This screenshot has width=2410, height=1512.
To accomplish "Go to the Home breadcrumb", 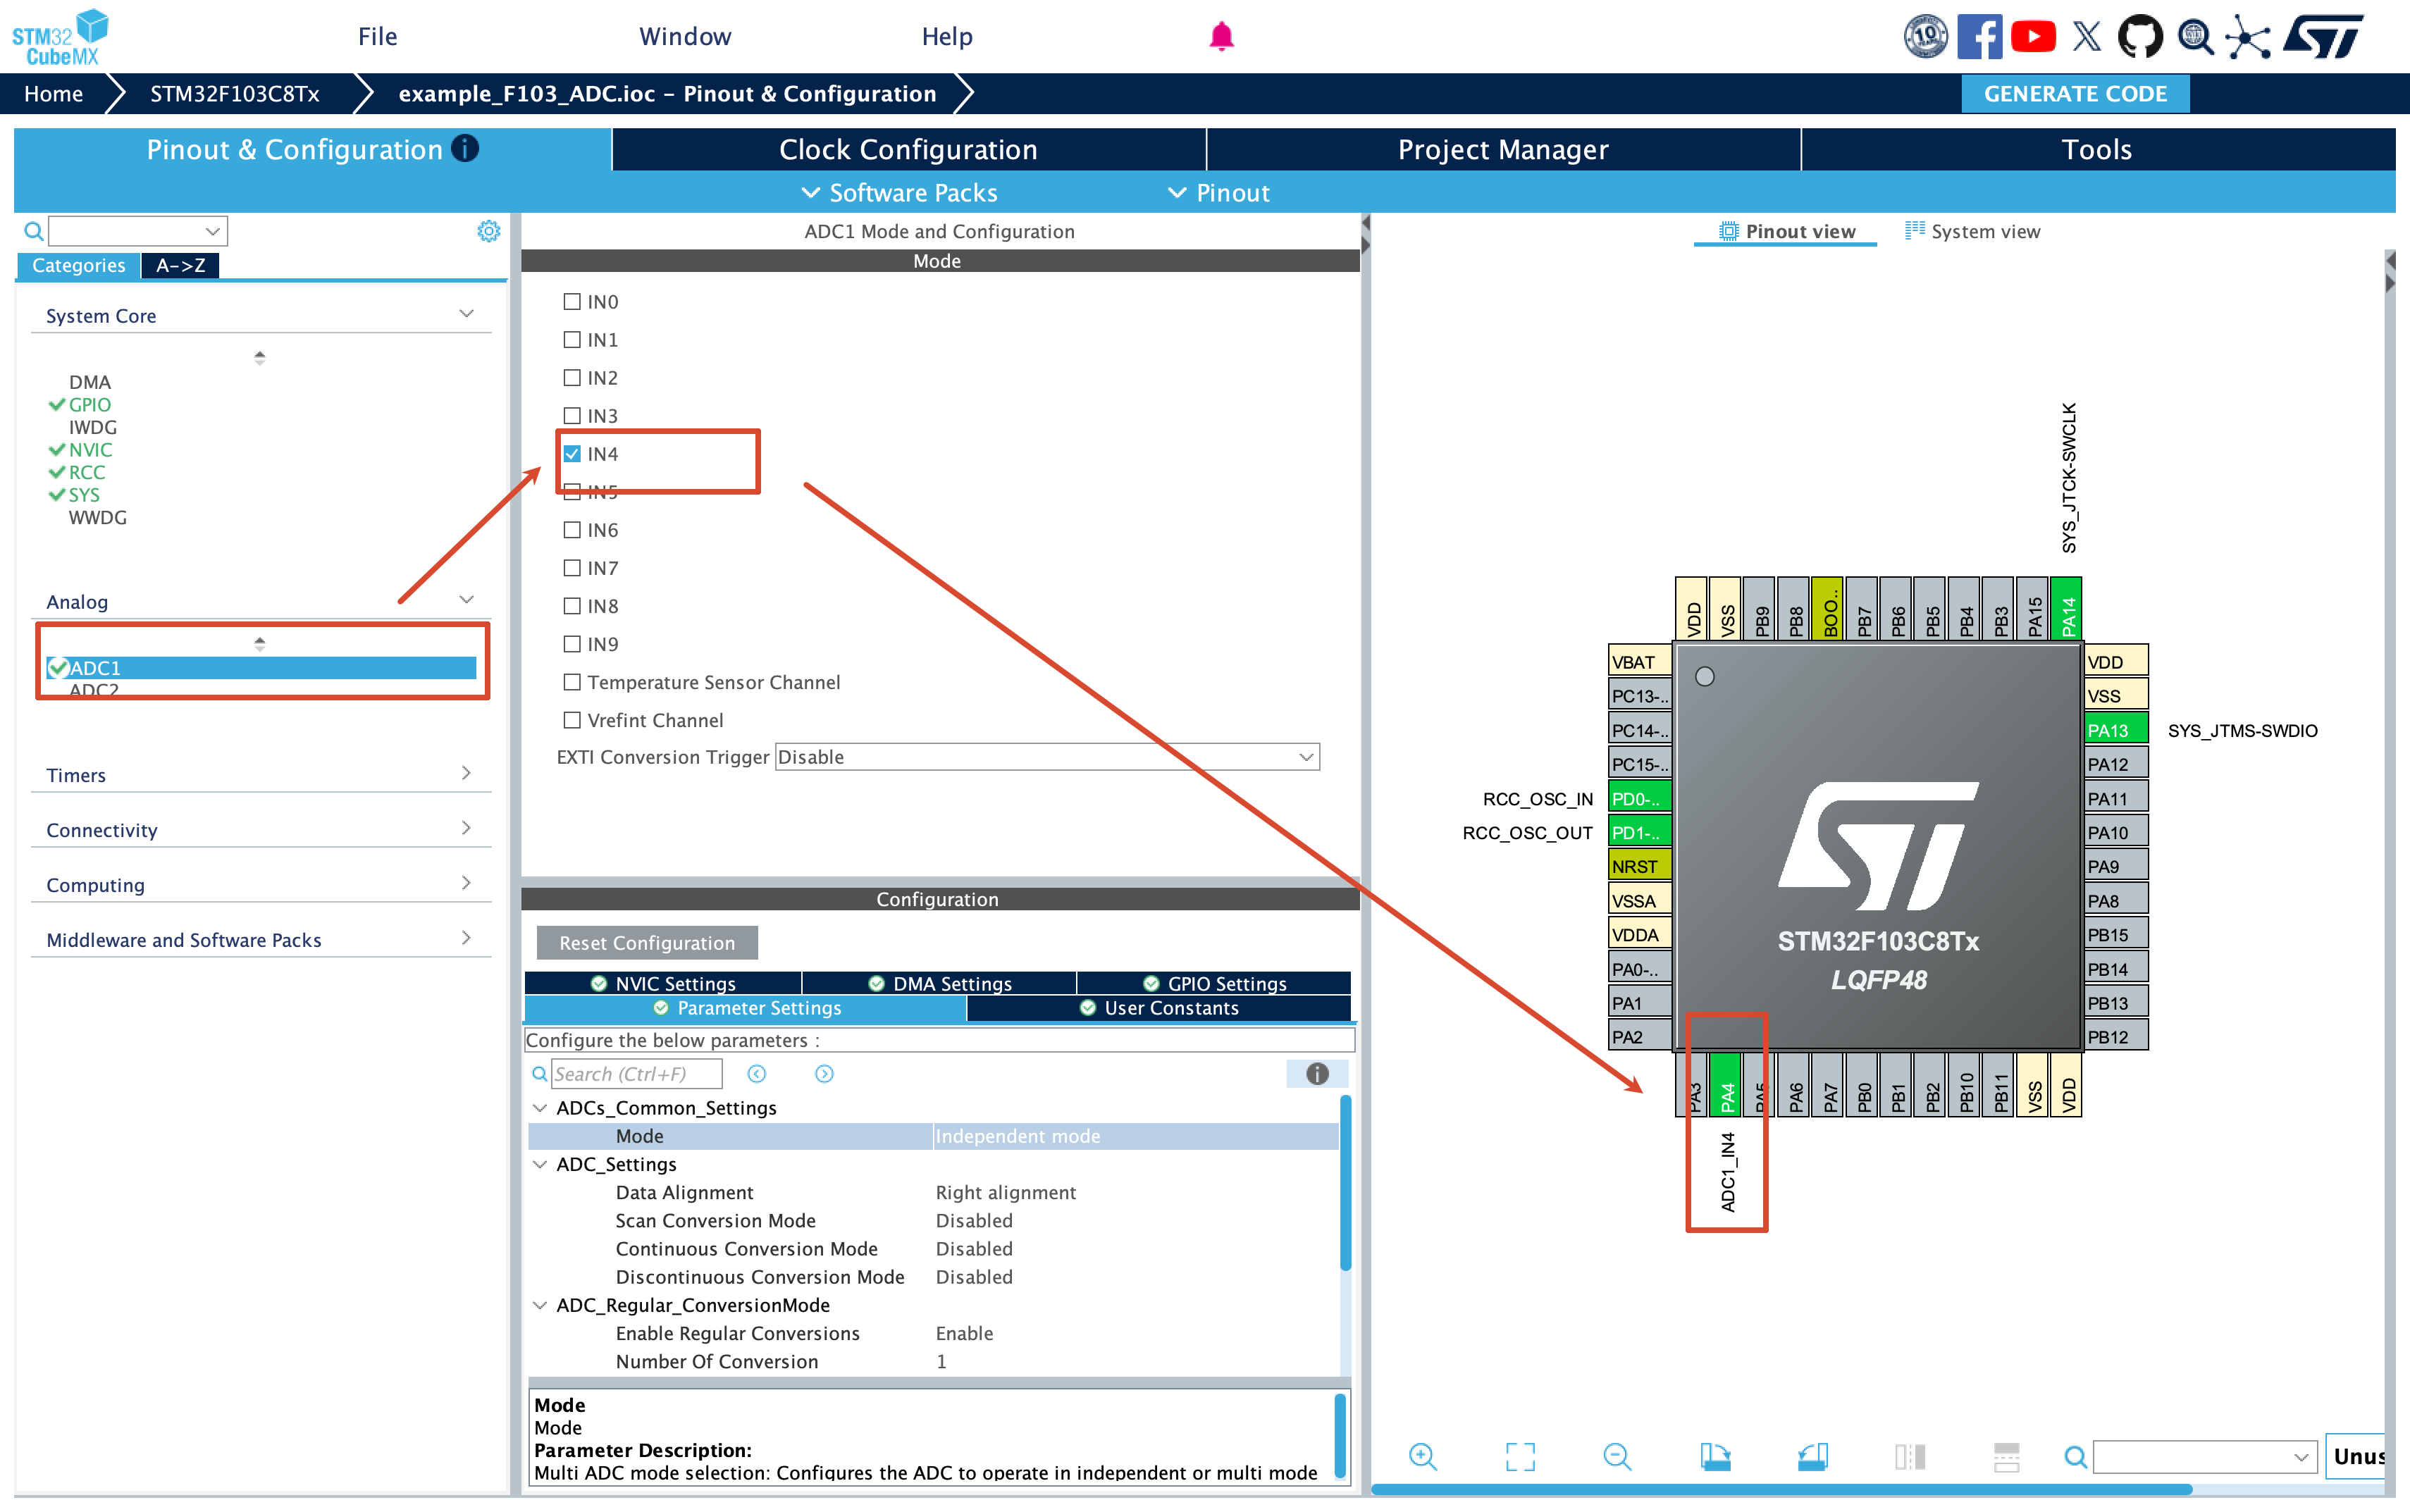I will (53, 94).
